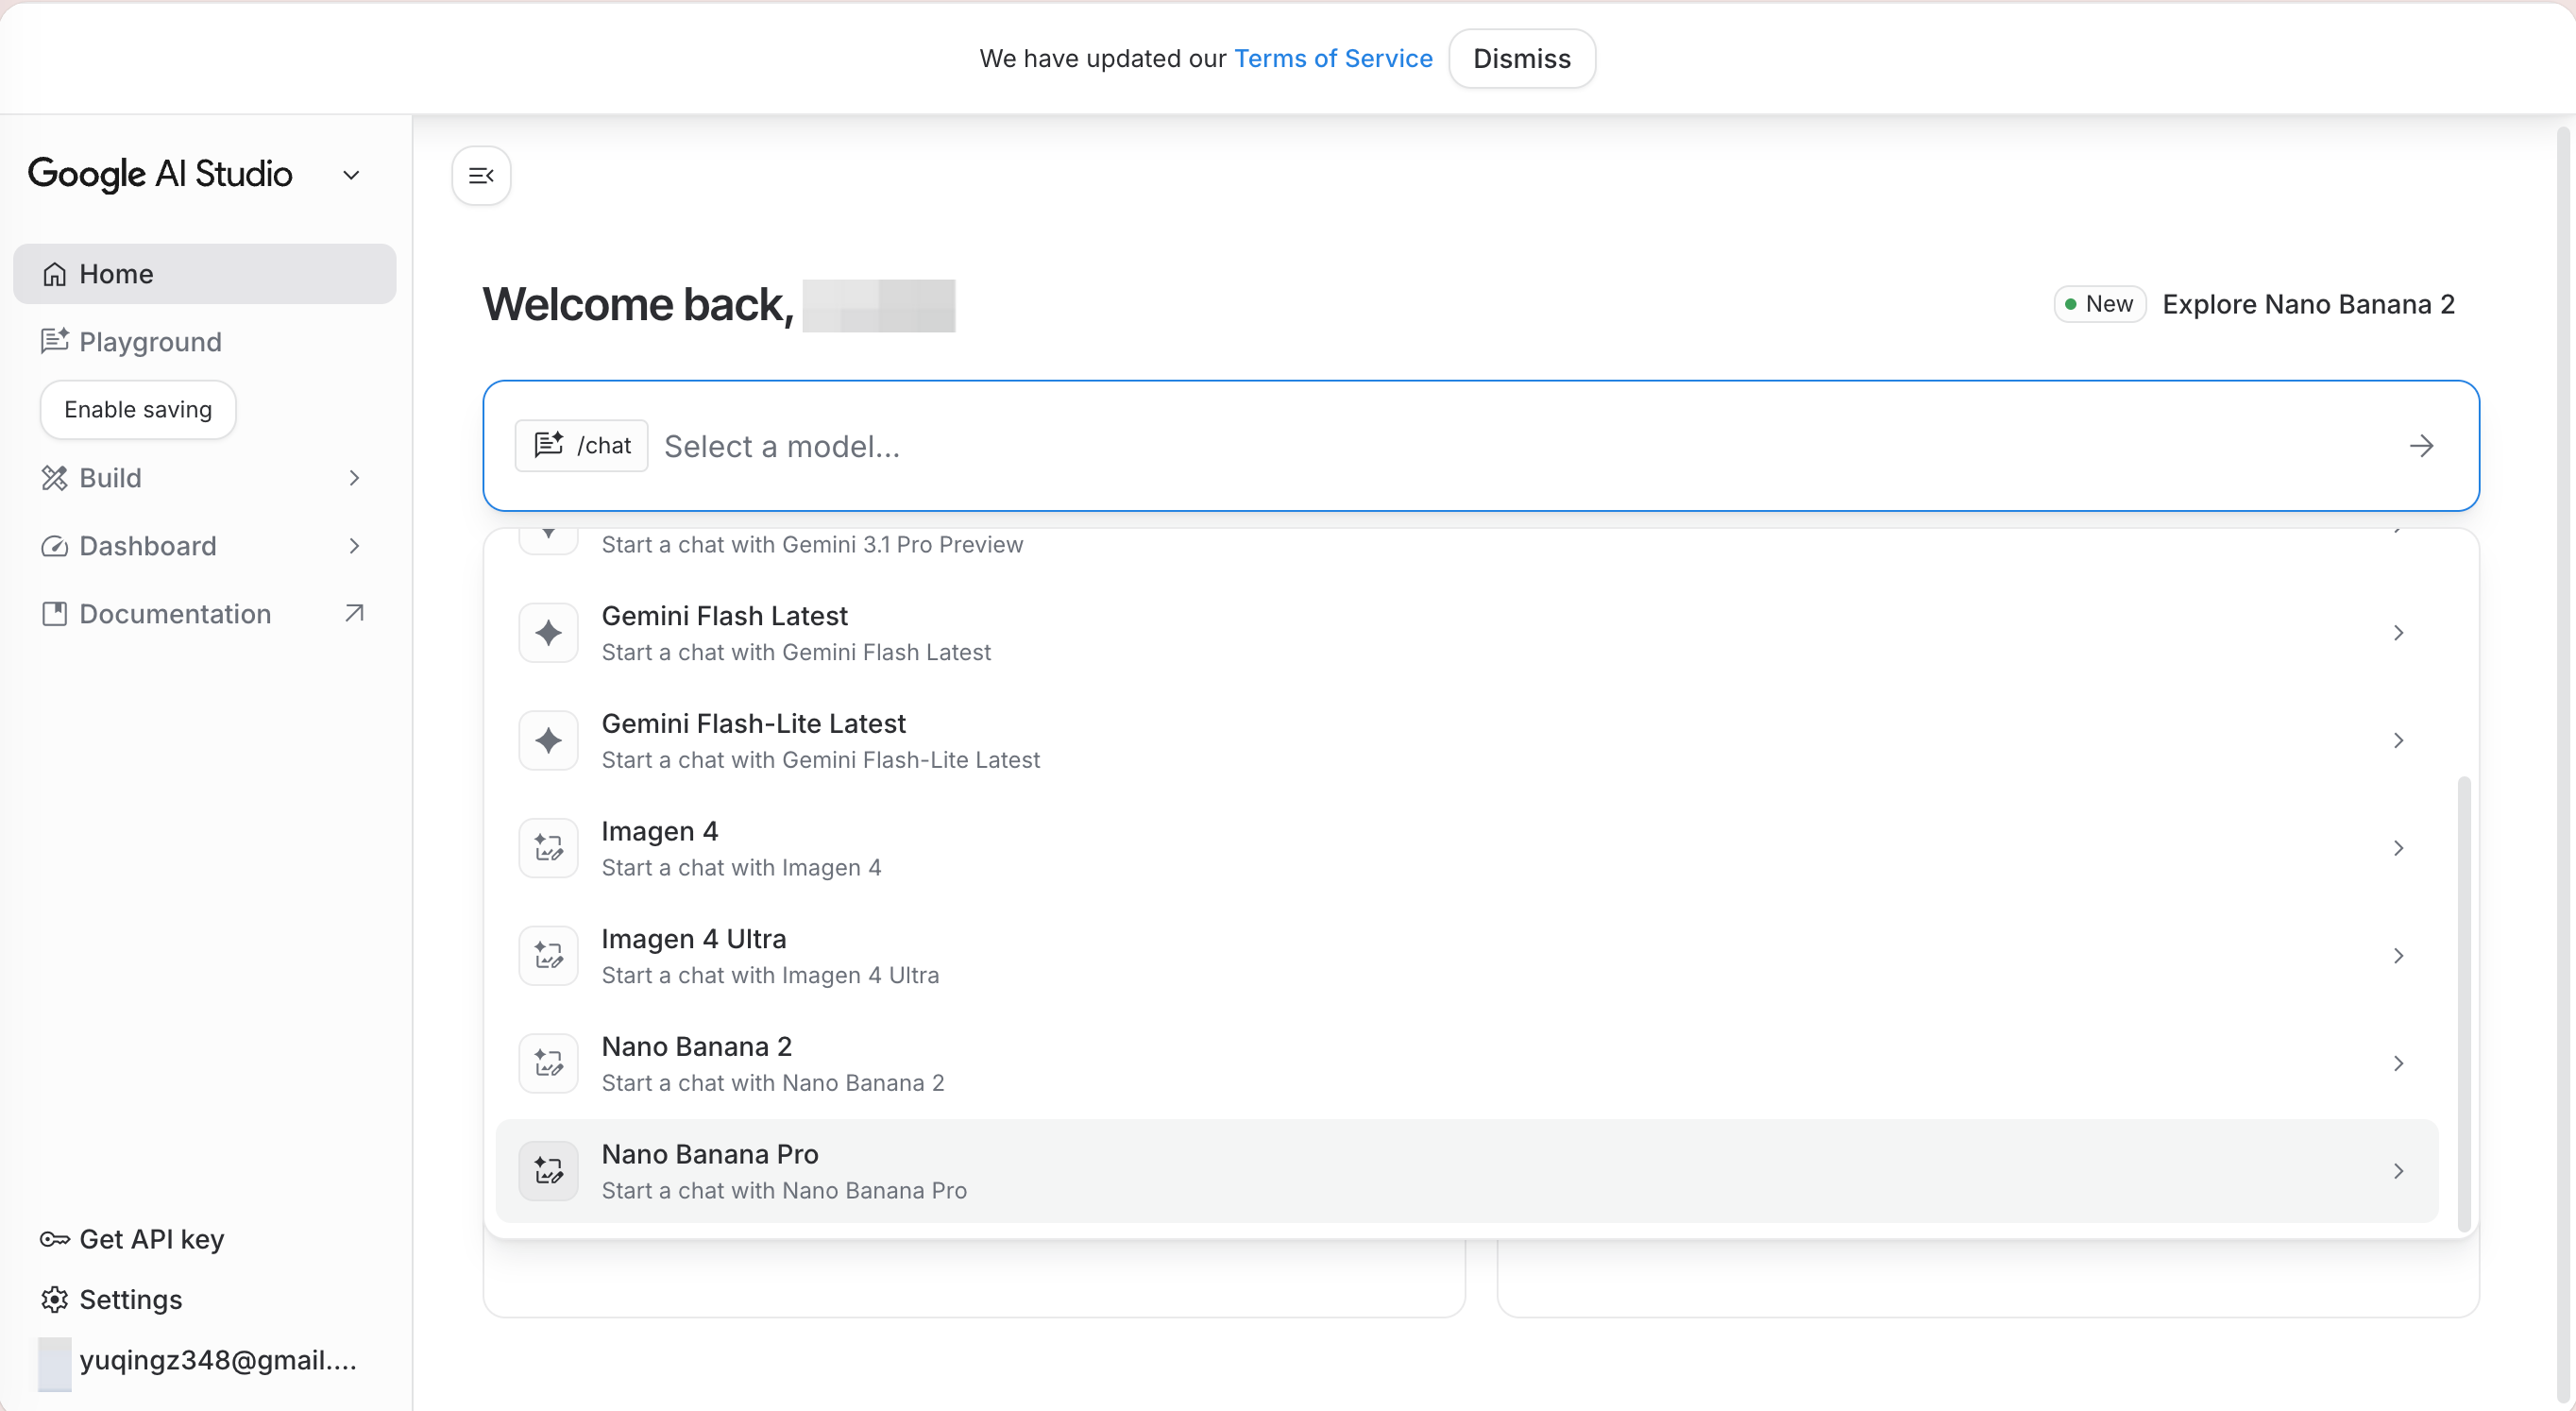2576x1411 pixels.
Task: Click Enable saving
Action: [137, 409]
